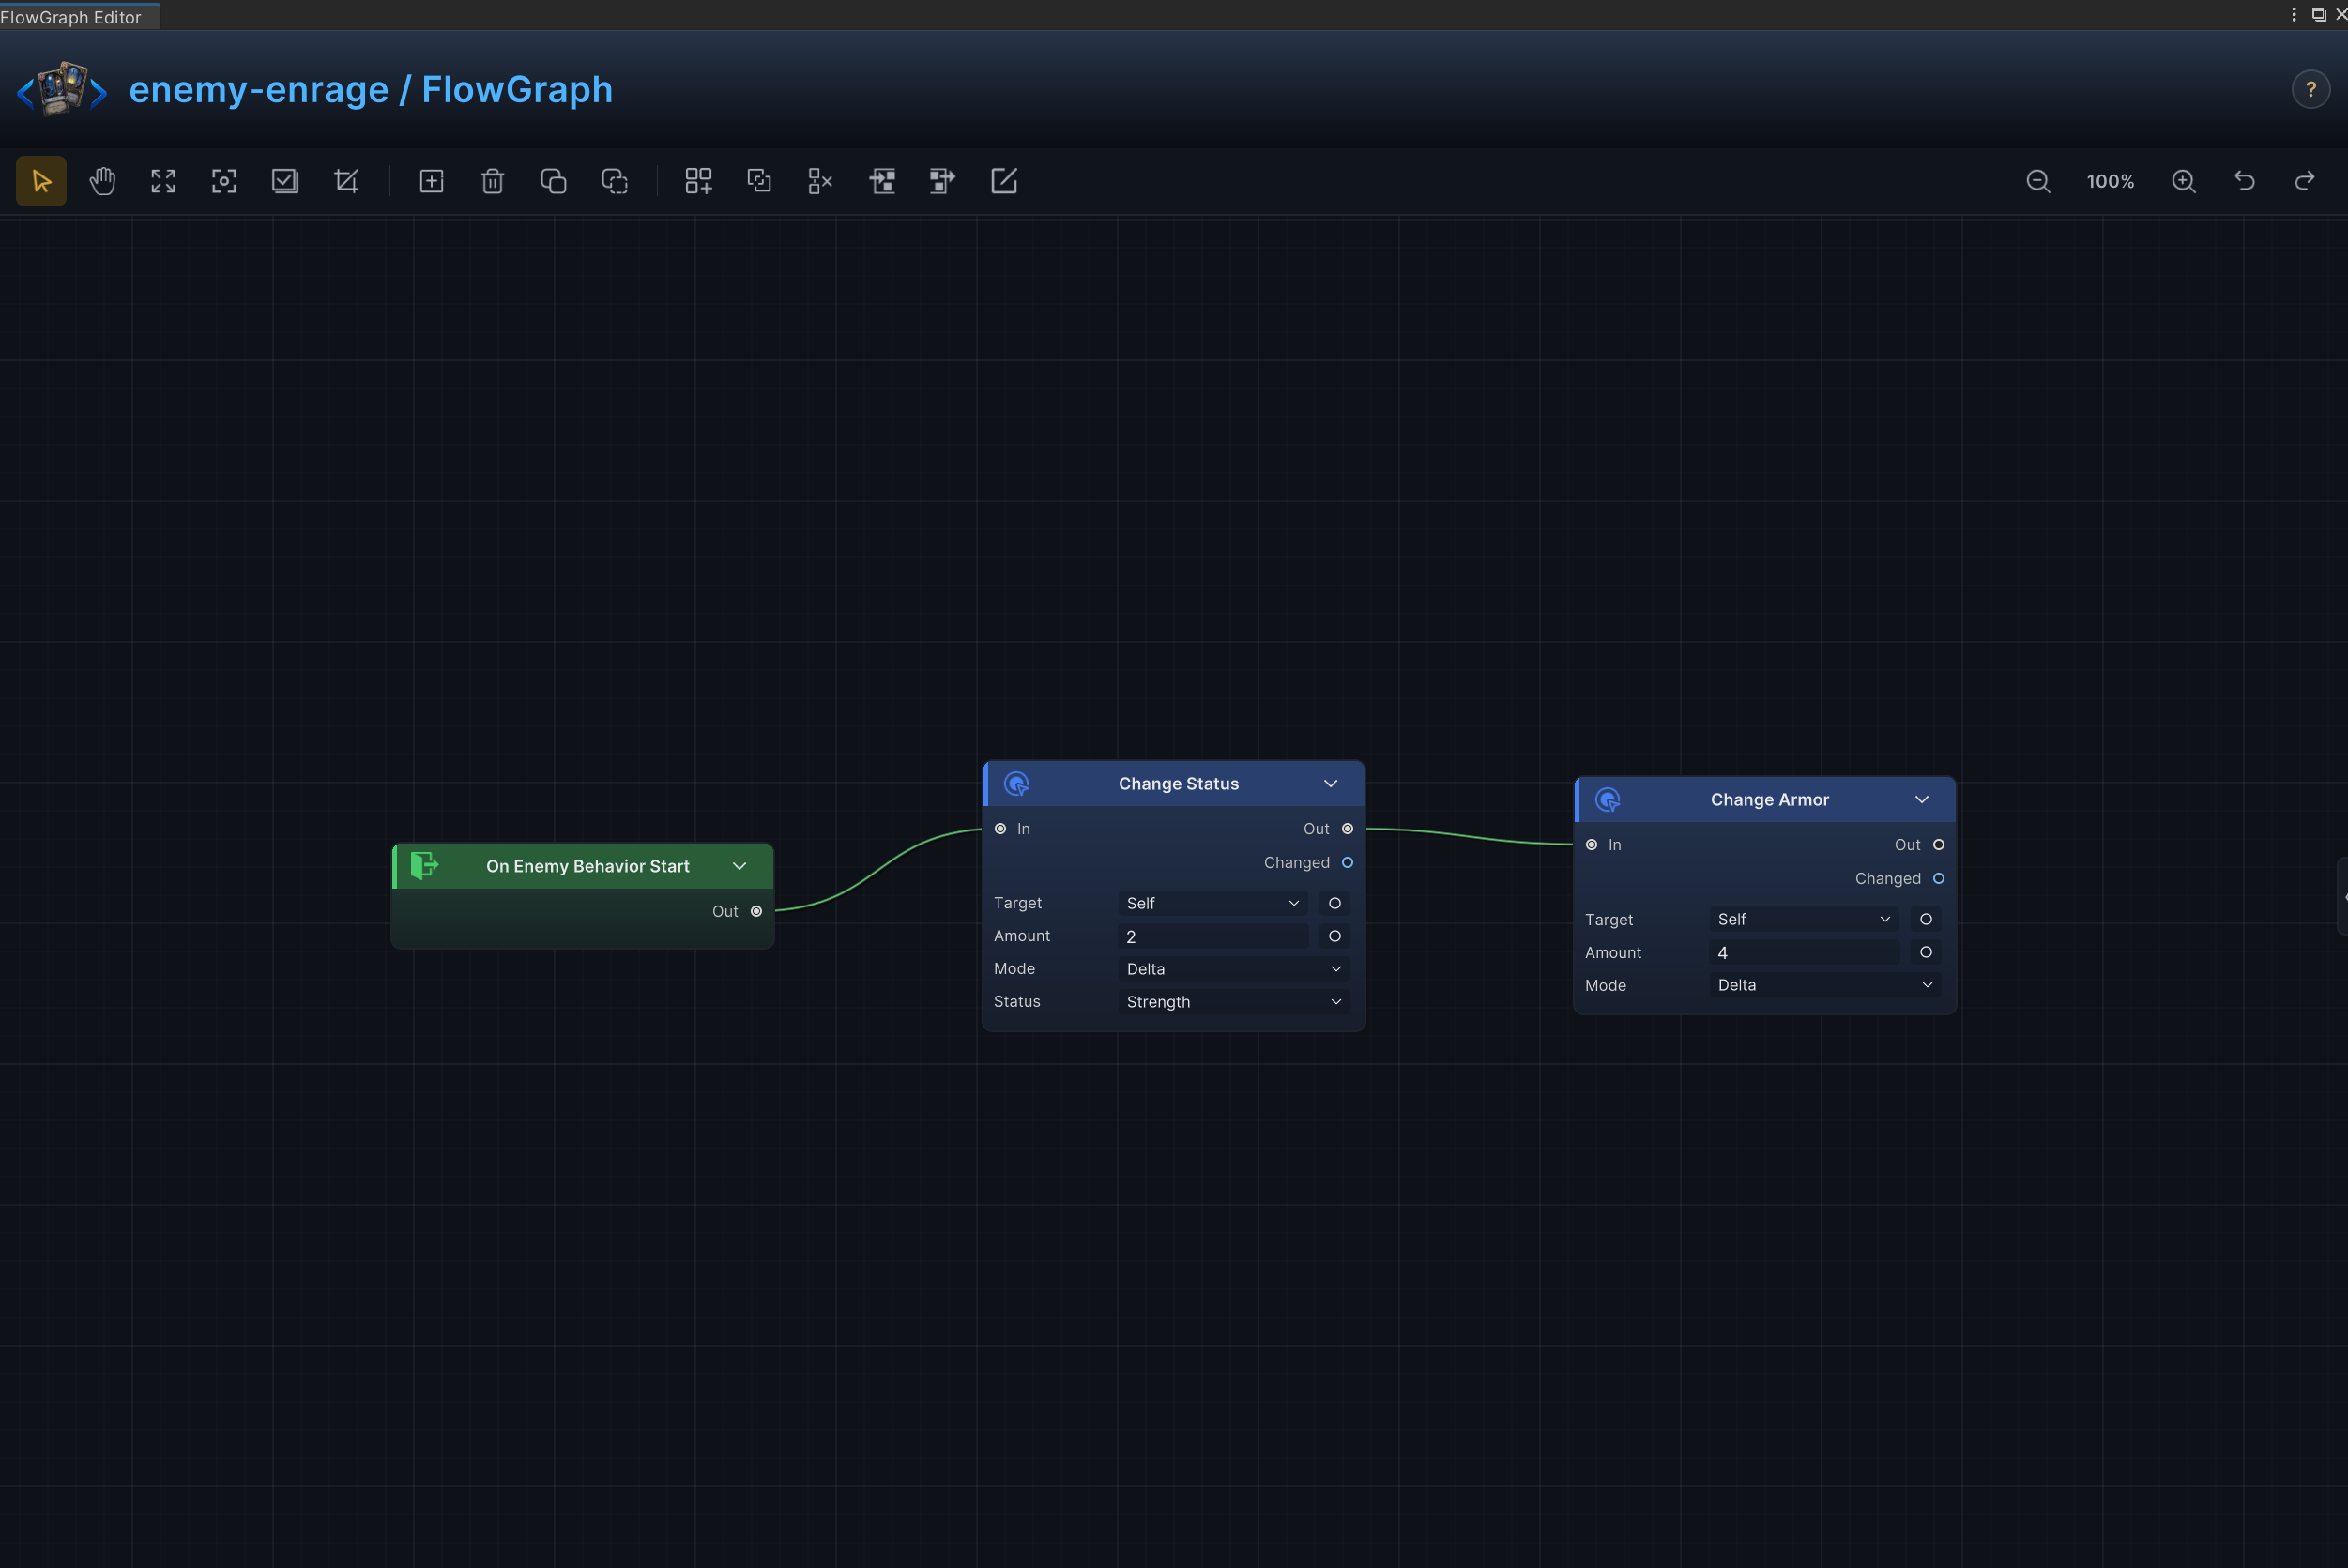Open the Mode dropdown in Change Armor
Screen dimensions: 2348x1568
coord(1824,985)
